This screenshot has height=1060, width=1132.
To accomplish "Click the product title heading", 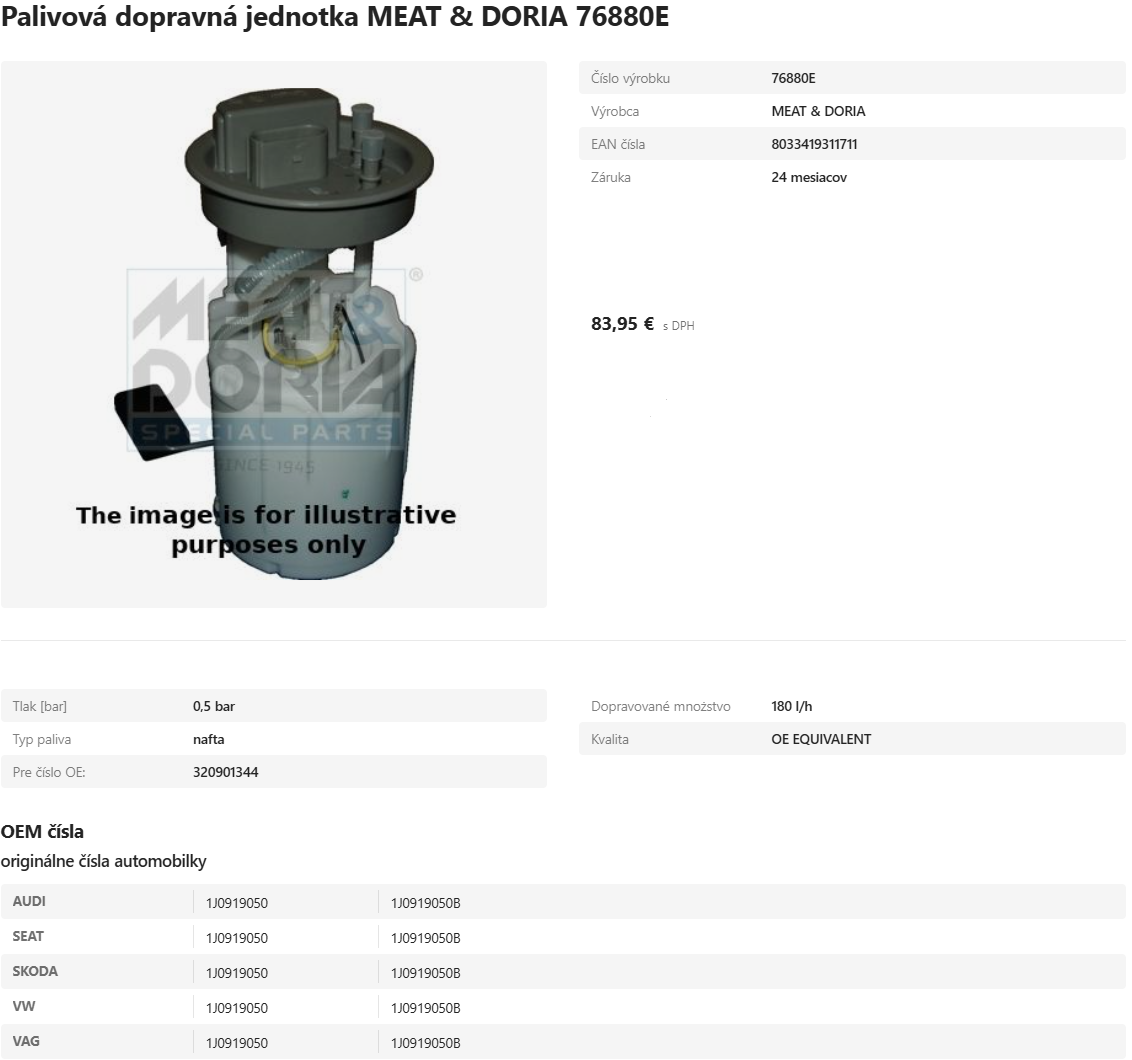I will tap(335, 19).
